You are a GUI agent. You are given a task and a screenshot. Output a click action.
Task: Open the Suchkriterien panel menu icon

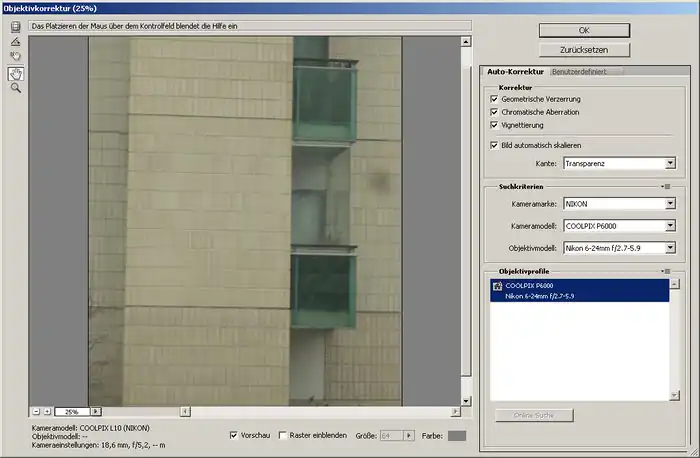tap(665, 186)
